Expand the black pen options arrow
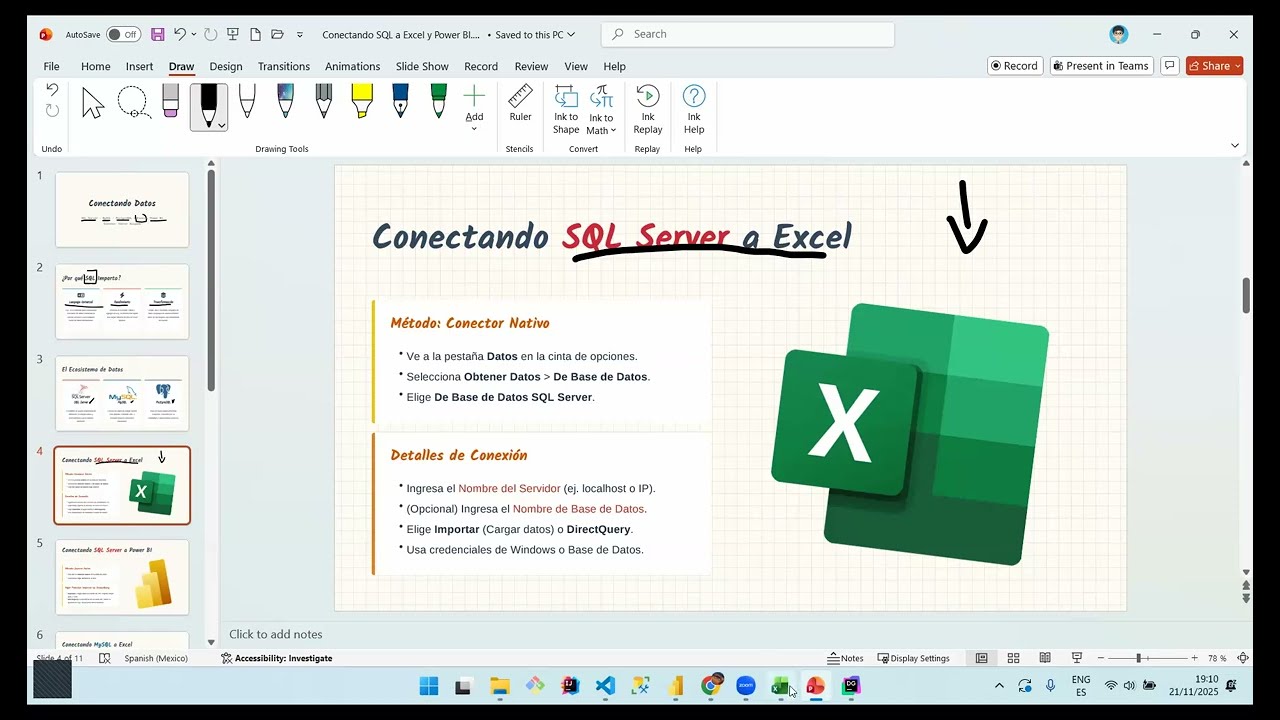The width and height of the screenshot is (1280, 720). [221, 125]
